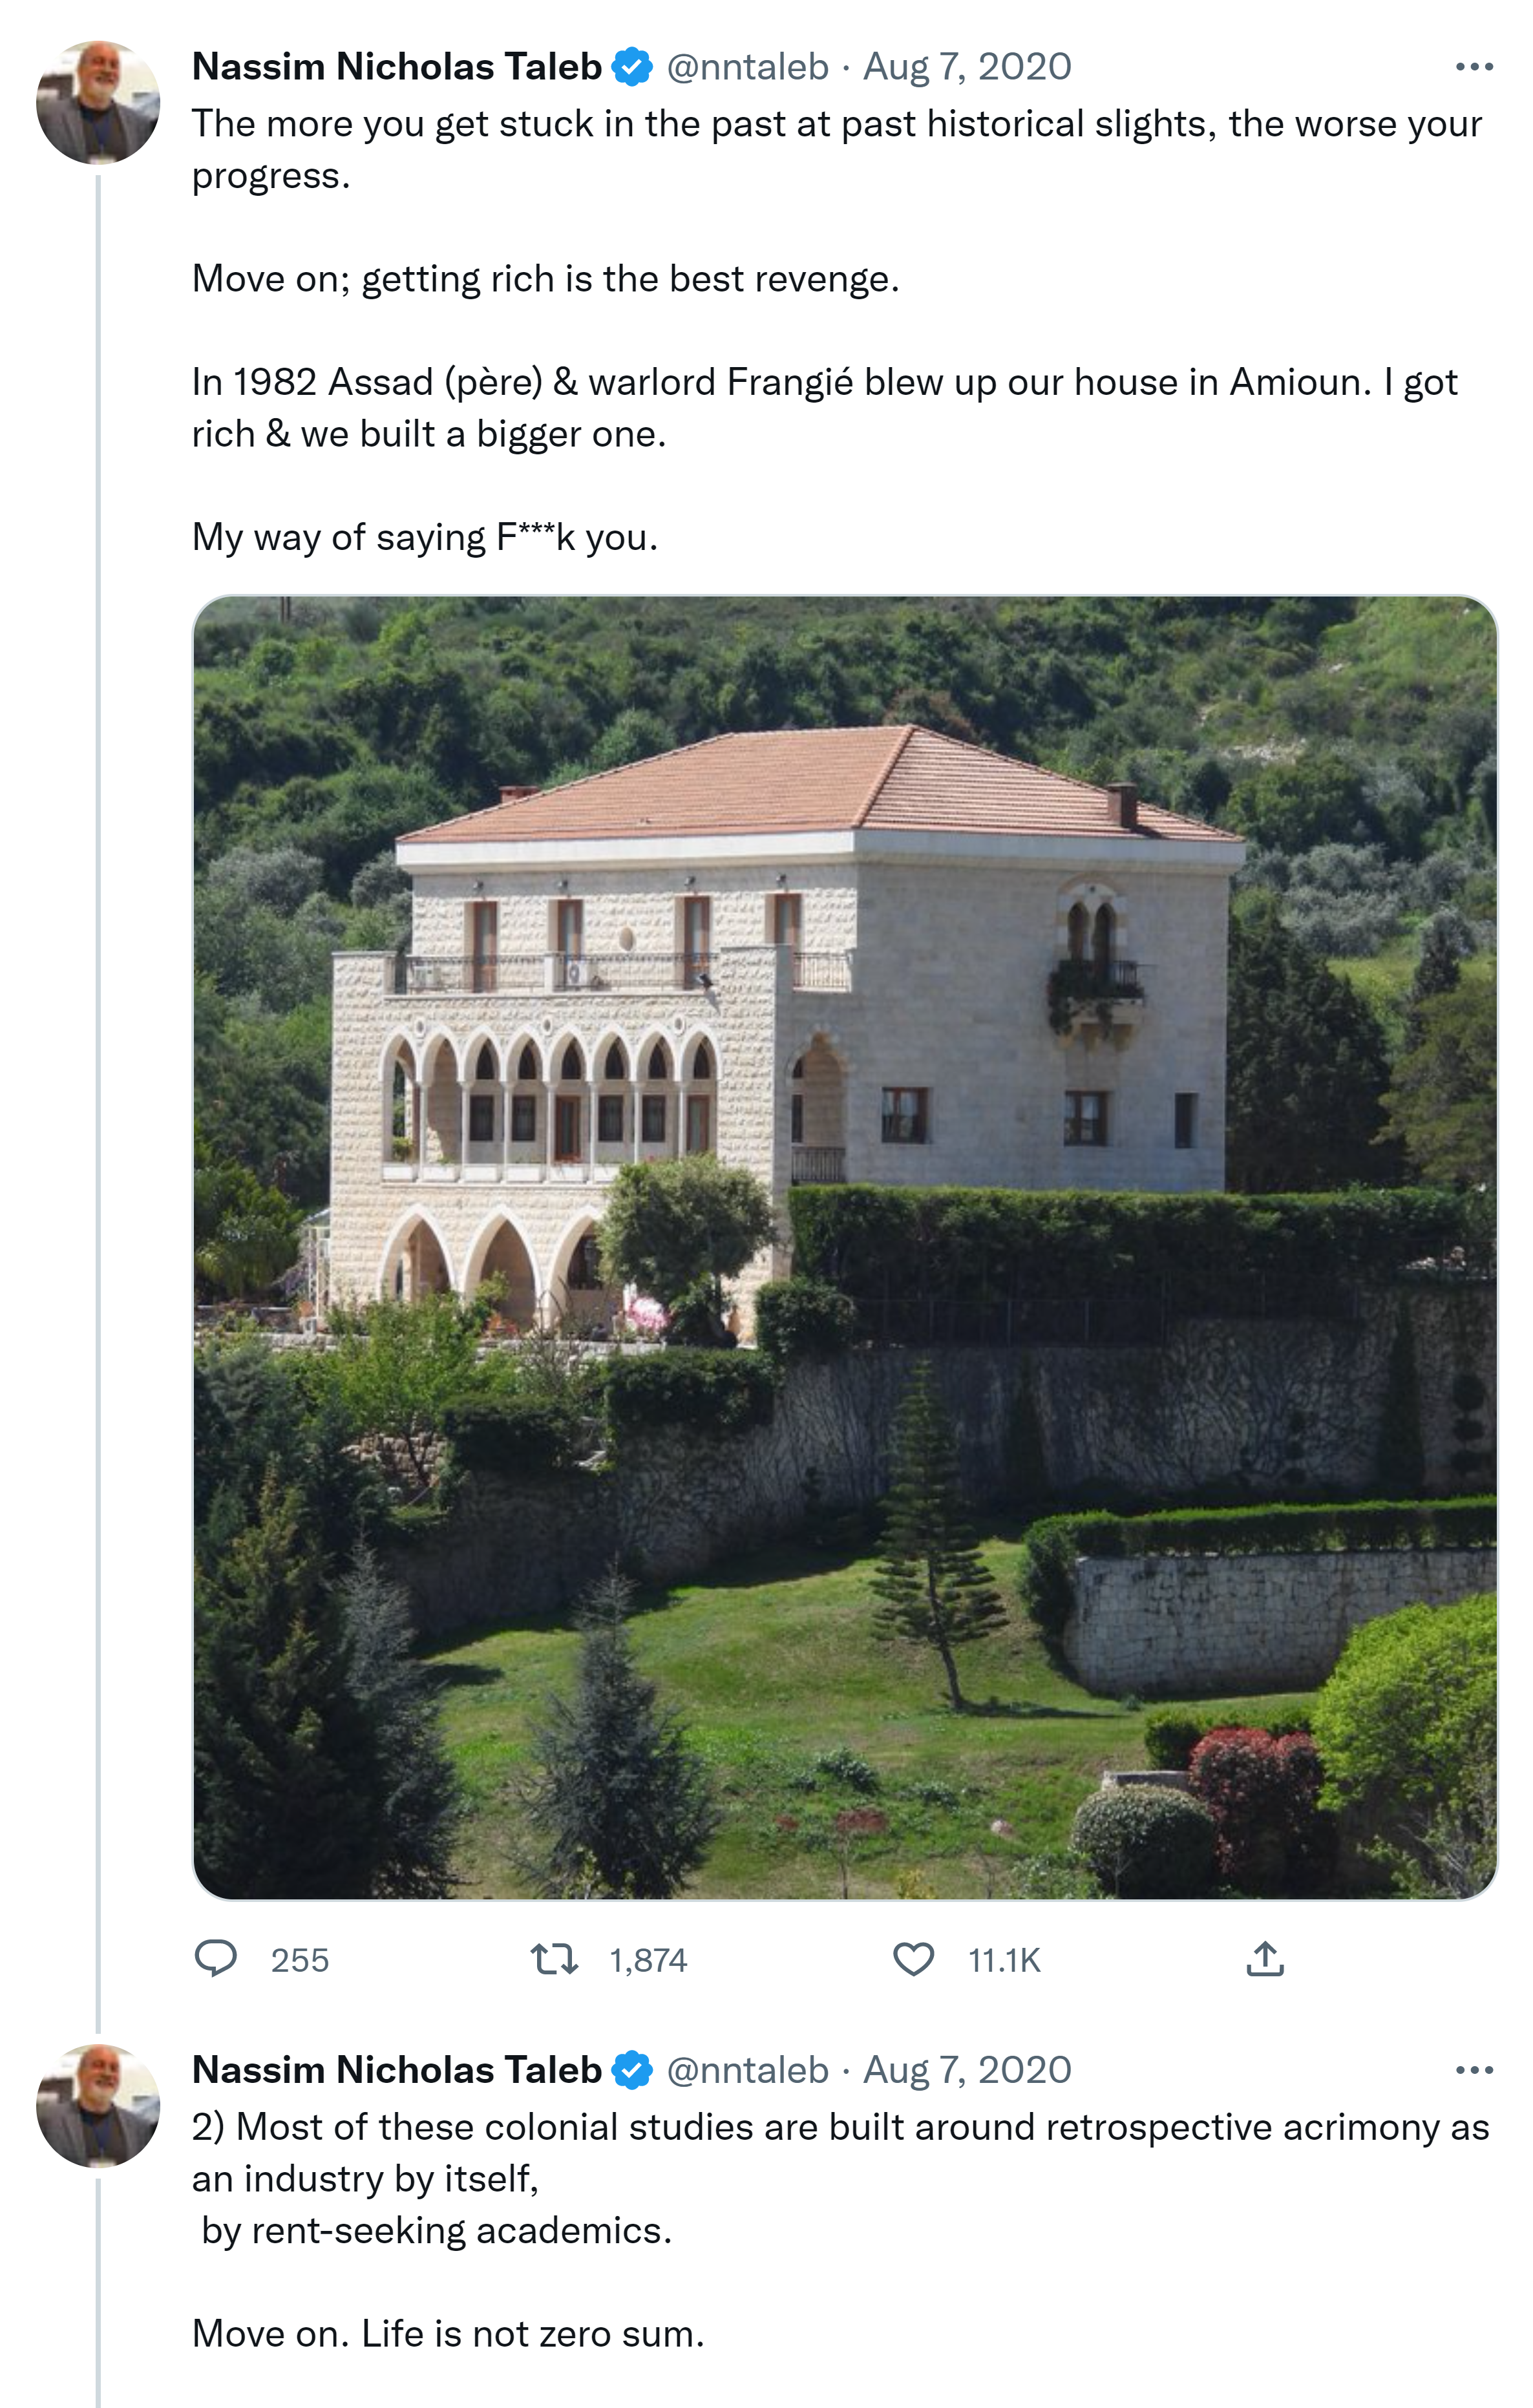Click the verified badge on first tweet
This screenshot has width=1533, height=2408.
click(x=632, y=67)
